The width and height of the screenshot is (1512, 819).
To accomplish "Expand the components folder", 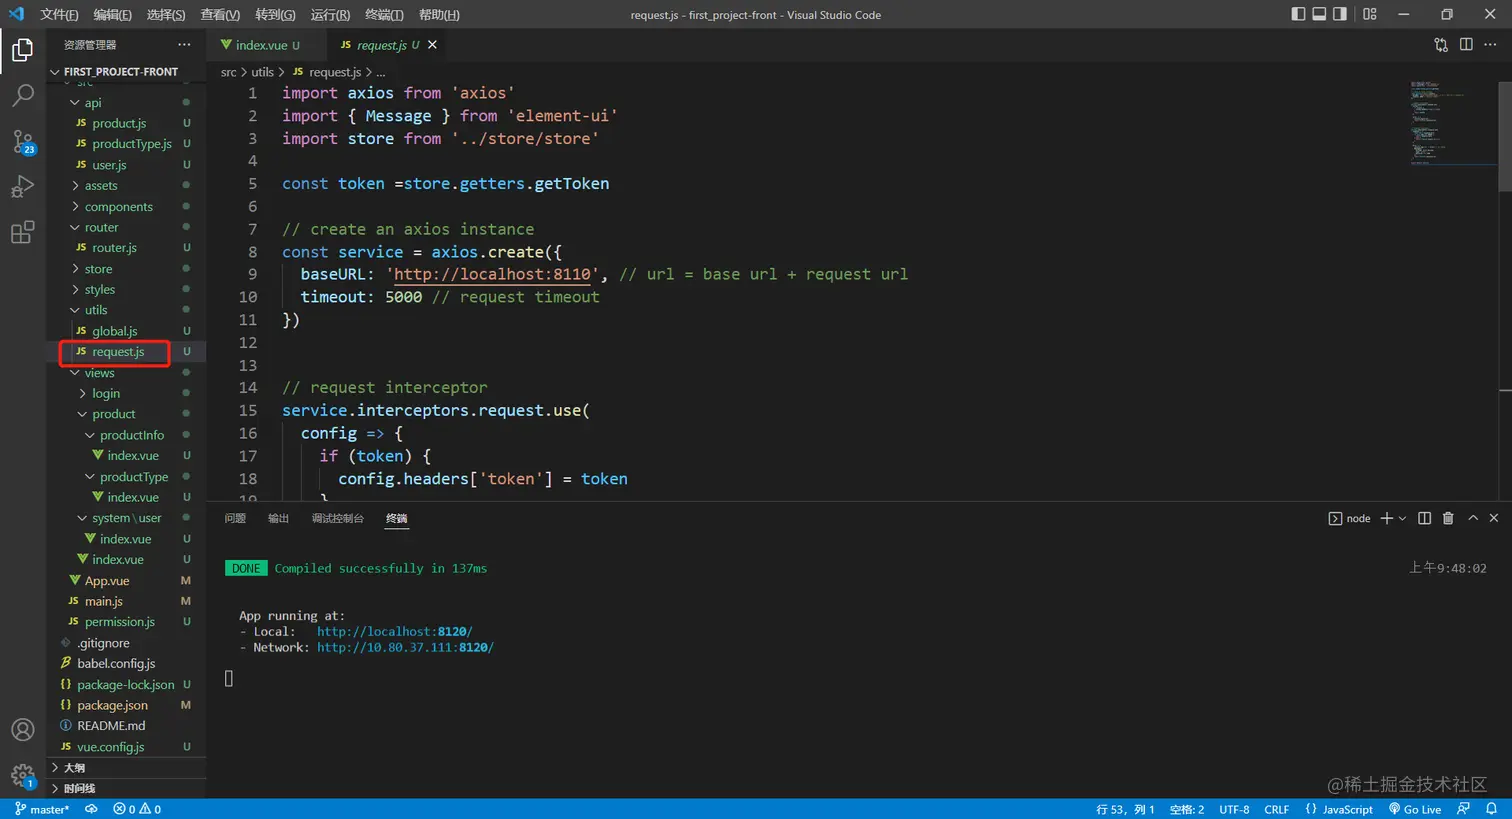I will click(x=118, y=207).
